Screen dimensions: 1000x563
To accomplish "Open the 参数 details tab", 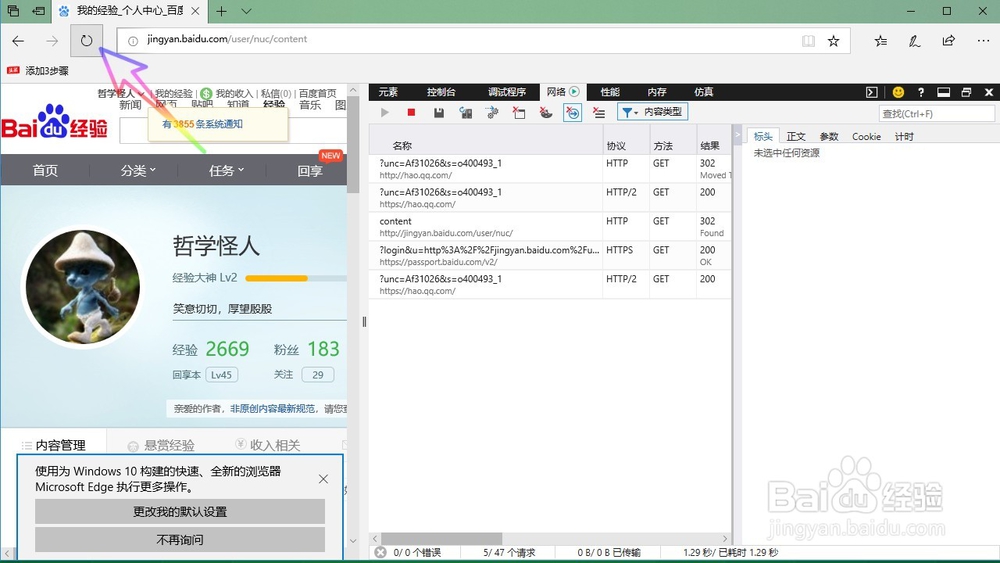I will pos(829,136).
